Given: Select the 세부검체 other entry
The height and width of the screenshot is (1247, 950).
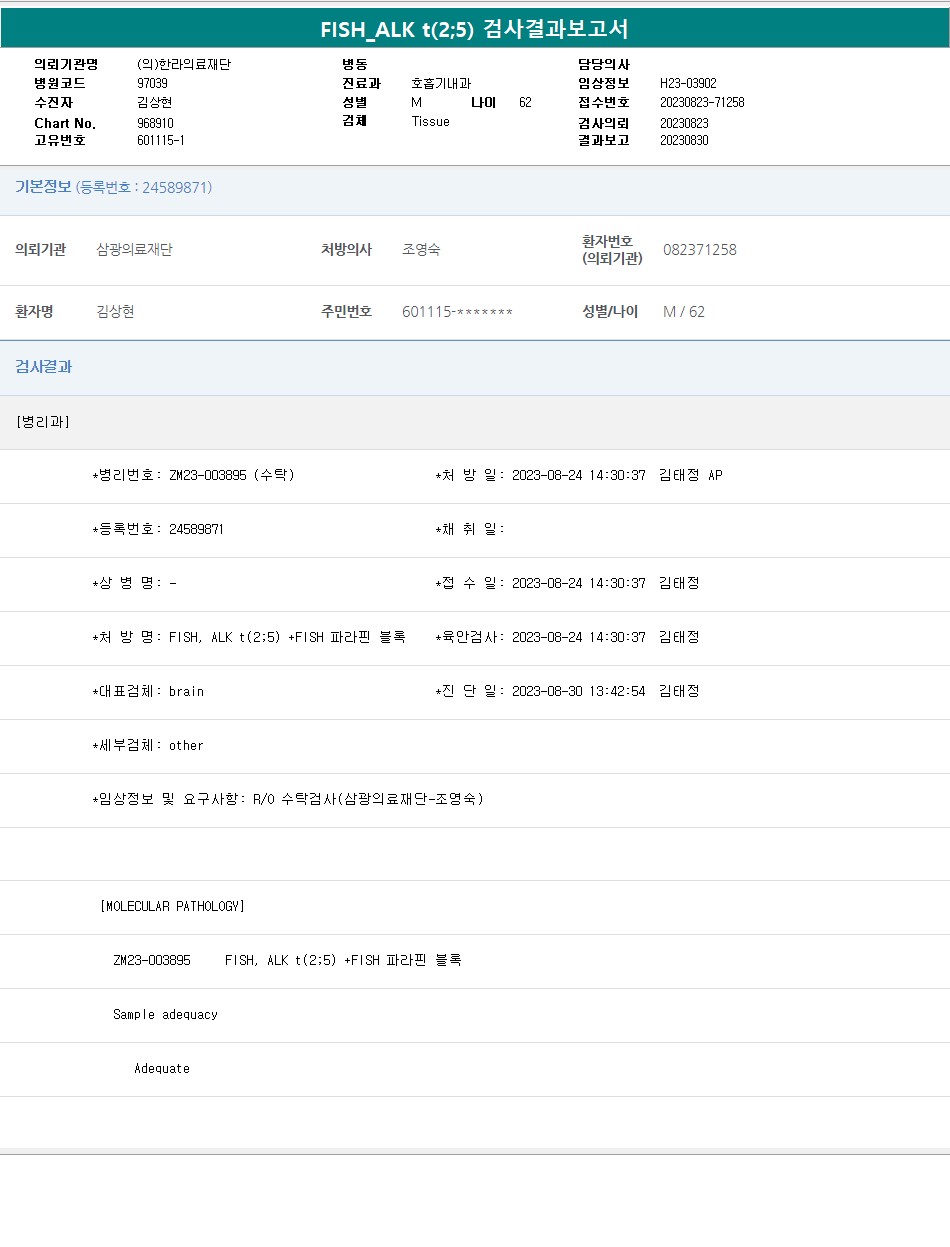Looking at the screenshot, I should point(186,745).
